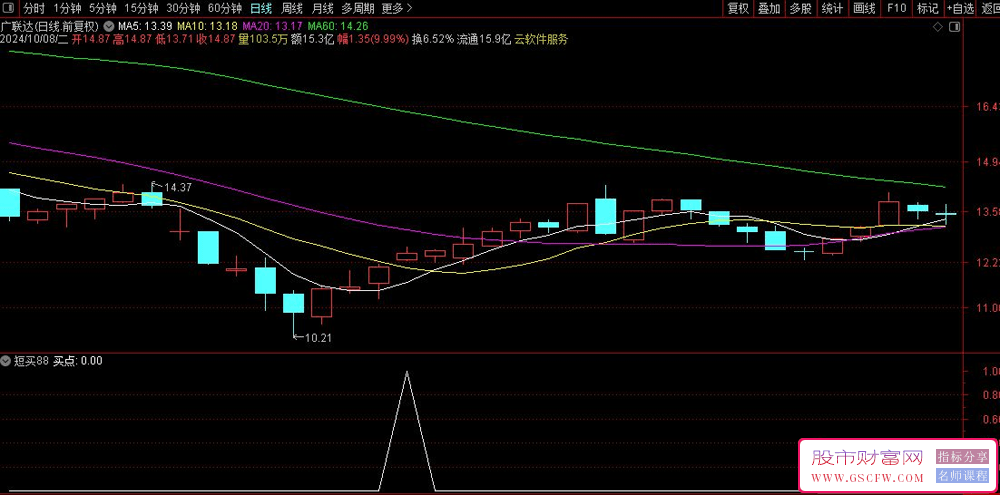
Task: Open the 画线 drawing tools
Action: [864, 8]
